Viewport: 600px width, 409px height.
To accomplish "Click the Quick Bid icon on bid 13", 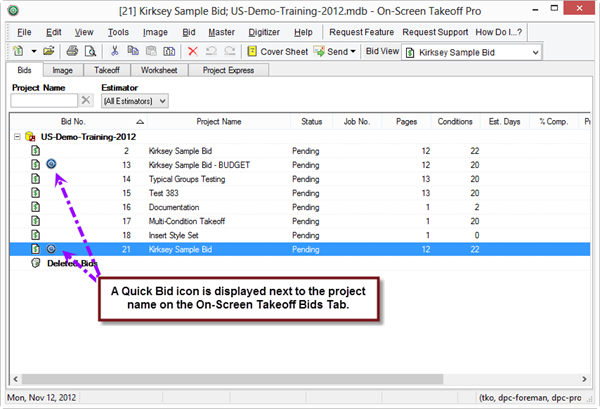I will (x=51, y=164).
